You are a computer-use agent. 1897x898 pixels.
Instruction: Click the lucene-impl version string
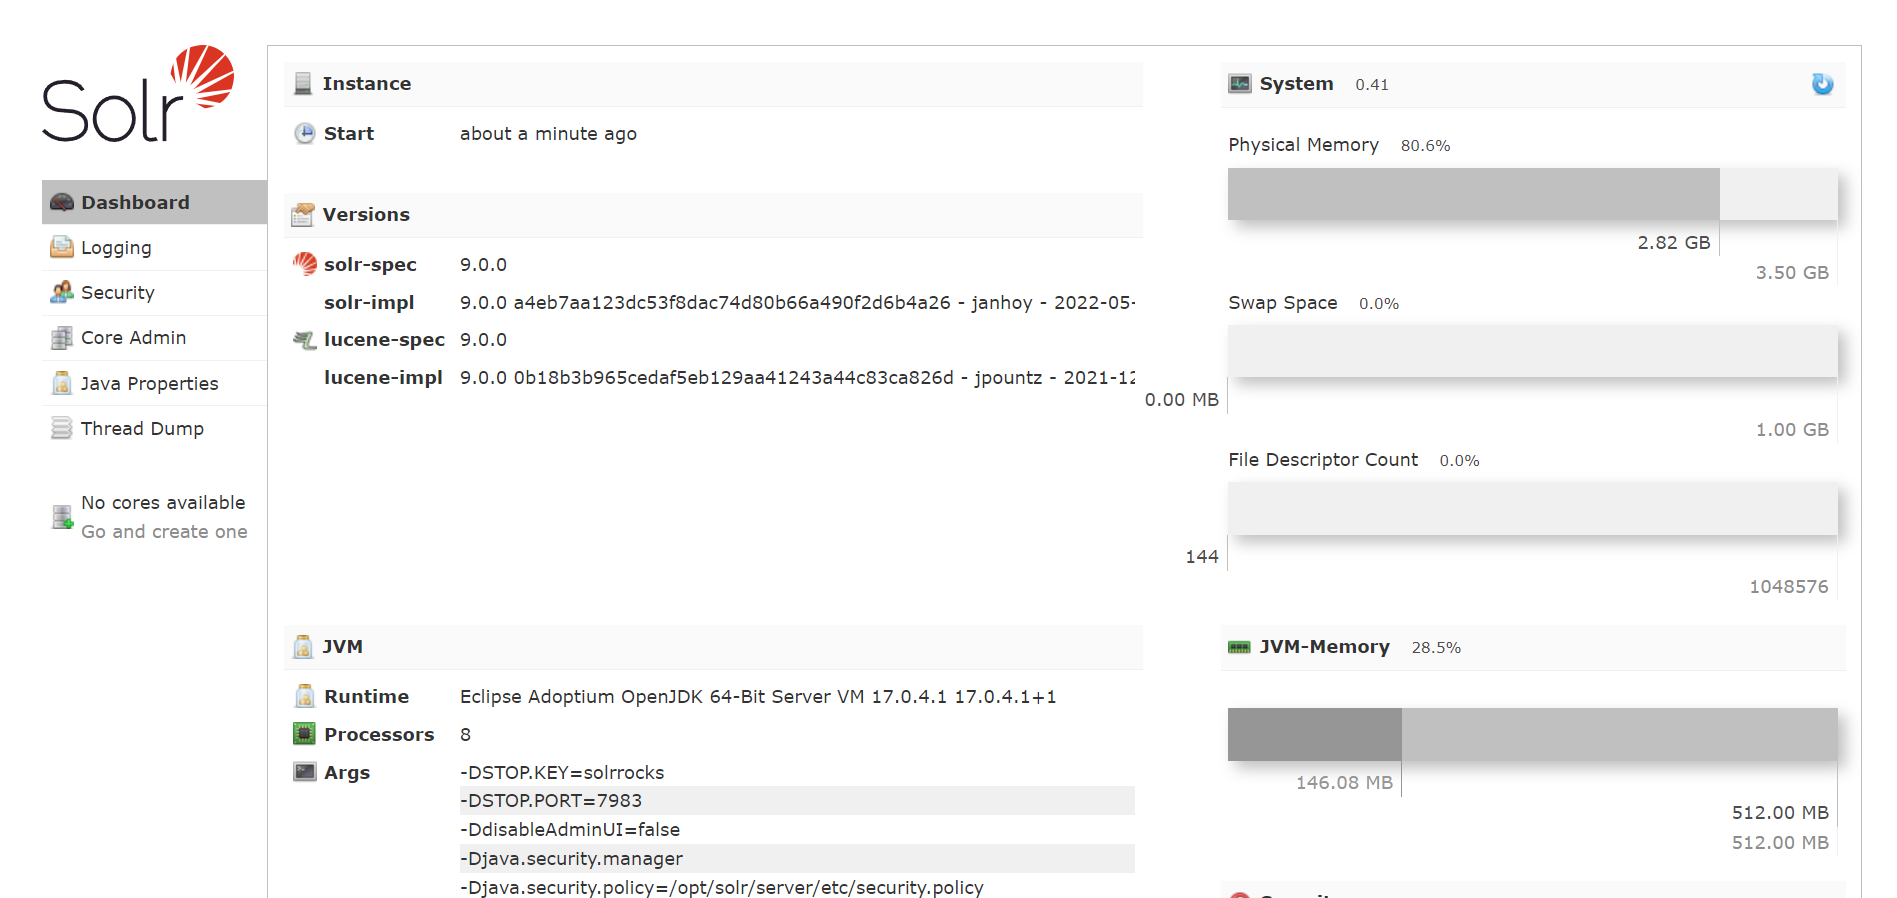click(x=797, y=378)
